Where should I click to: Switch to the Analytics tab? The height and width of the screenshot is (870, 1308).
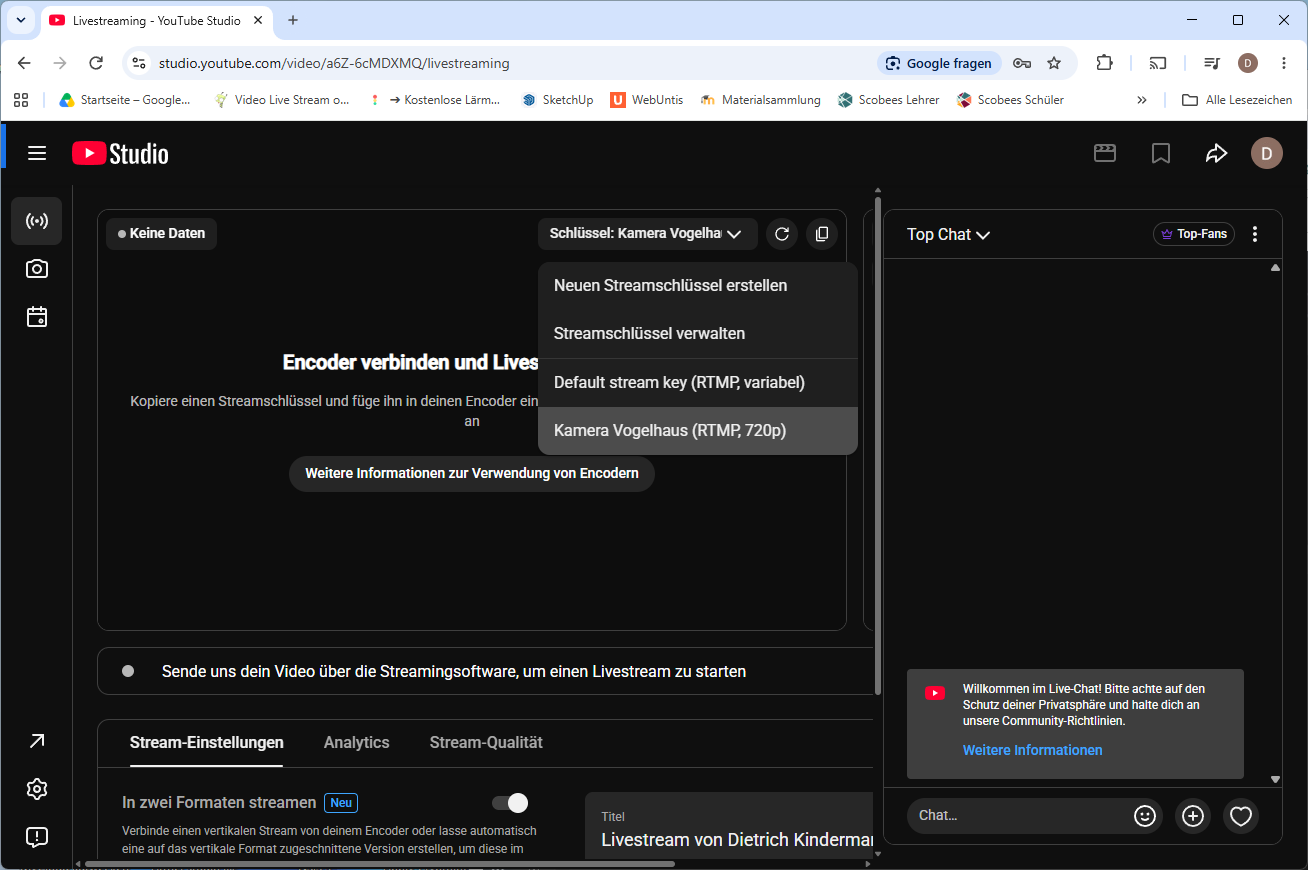pos(357,743)
